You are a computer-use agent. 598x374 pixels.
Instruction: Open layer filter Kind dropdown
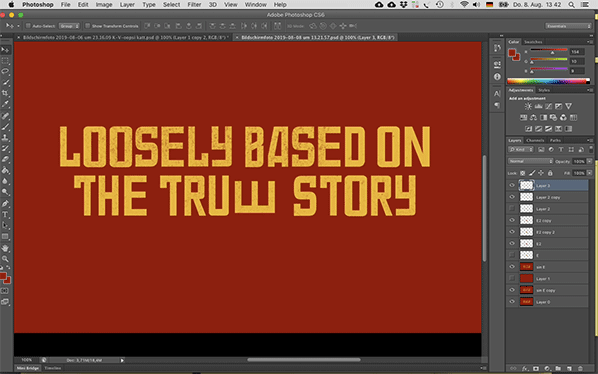click(521, 150)
